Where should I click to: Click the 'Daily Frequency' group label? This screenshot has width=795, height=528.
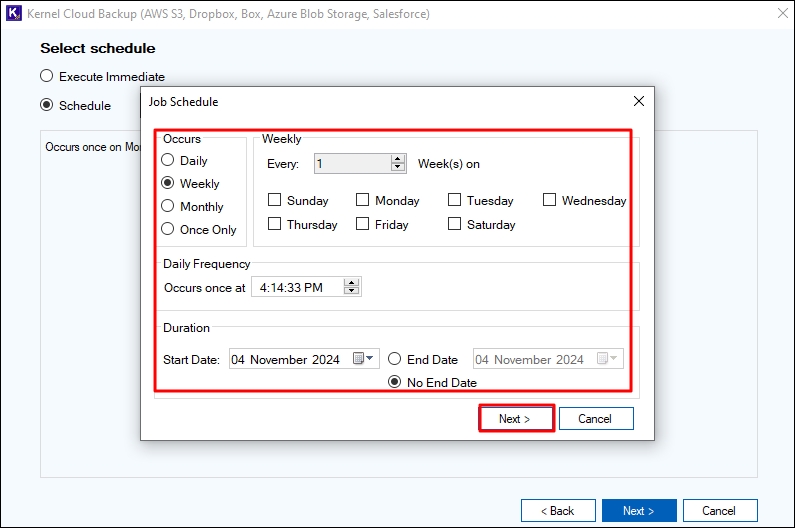[207, 264]
